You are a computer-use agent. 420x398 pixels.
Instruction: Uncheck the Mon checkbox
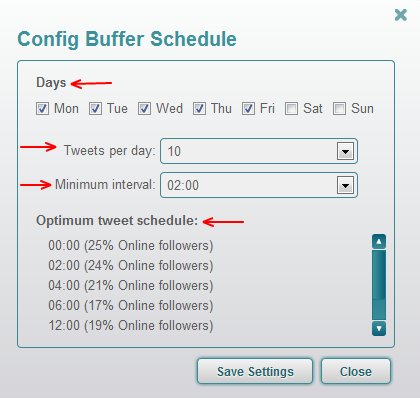pyautogui.click(x=42, y=109)
